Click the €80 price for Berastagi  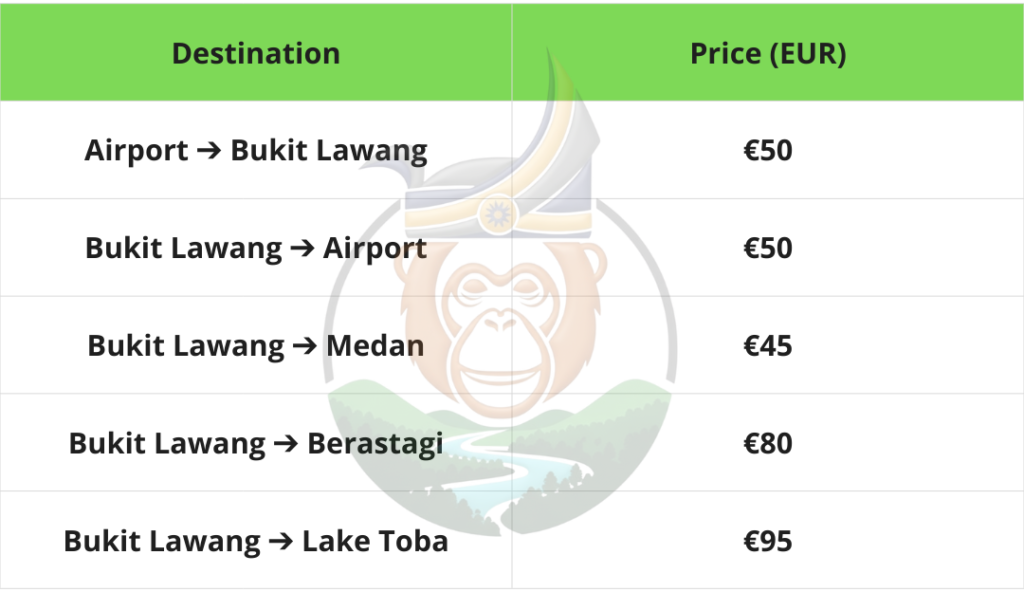768,443
